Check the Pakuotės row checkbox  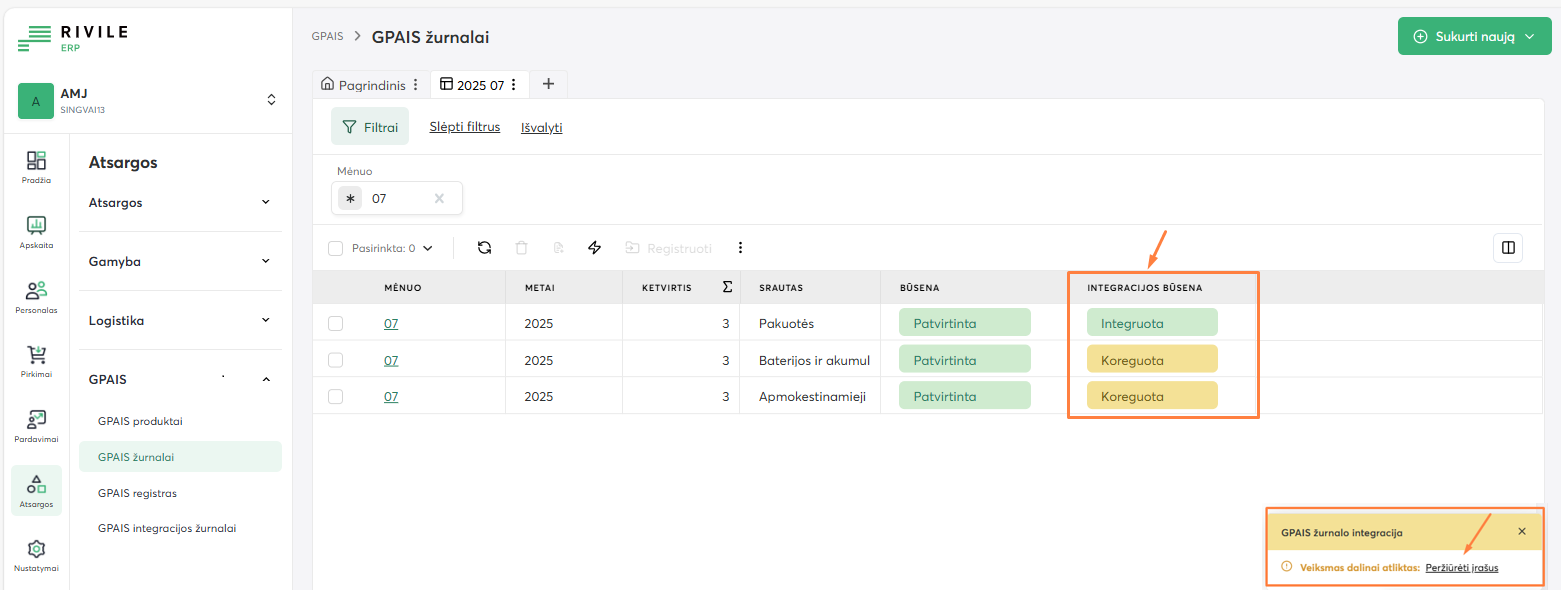(336, 323)
